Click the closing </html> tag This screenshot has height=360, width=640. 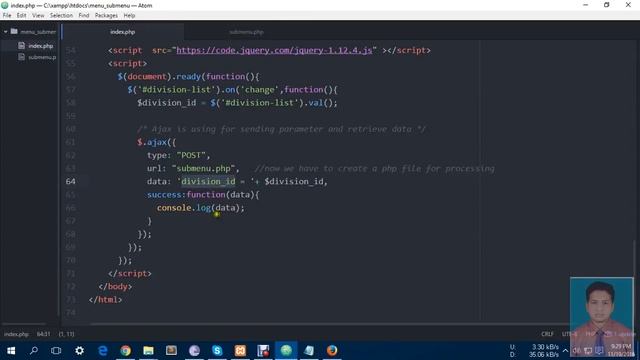pos(105,300)
